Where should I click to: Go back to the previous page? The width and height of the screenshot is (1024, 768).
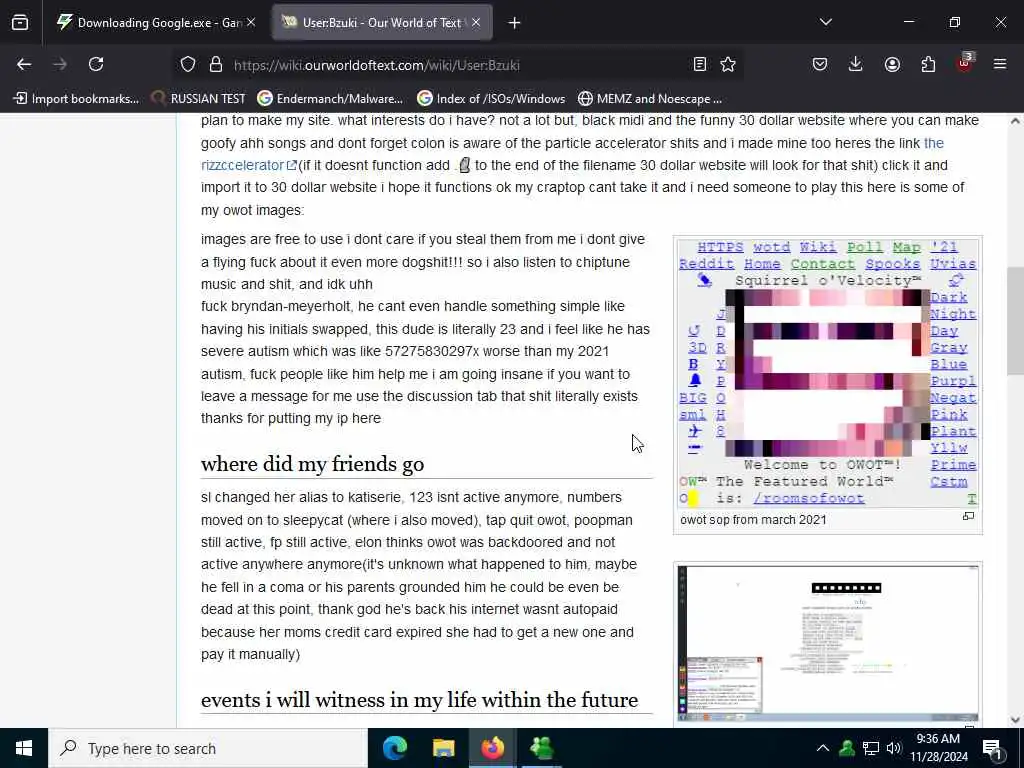tap(24, 64)
